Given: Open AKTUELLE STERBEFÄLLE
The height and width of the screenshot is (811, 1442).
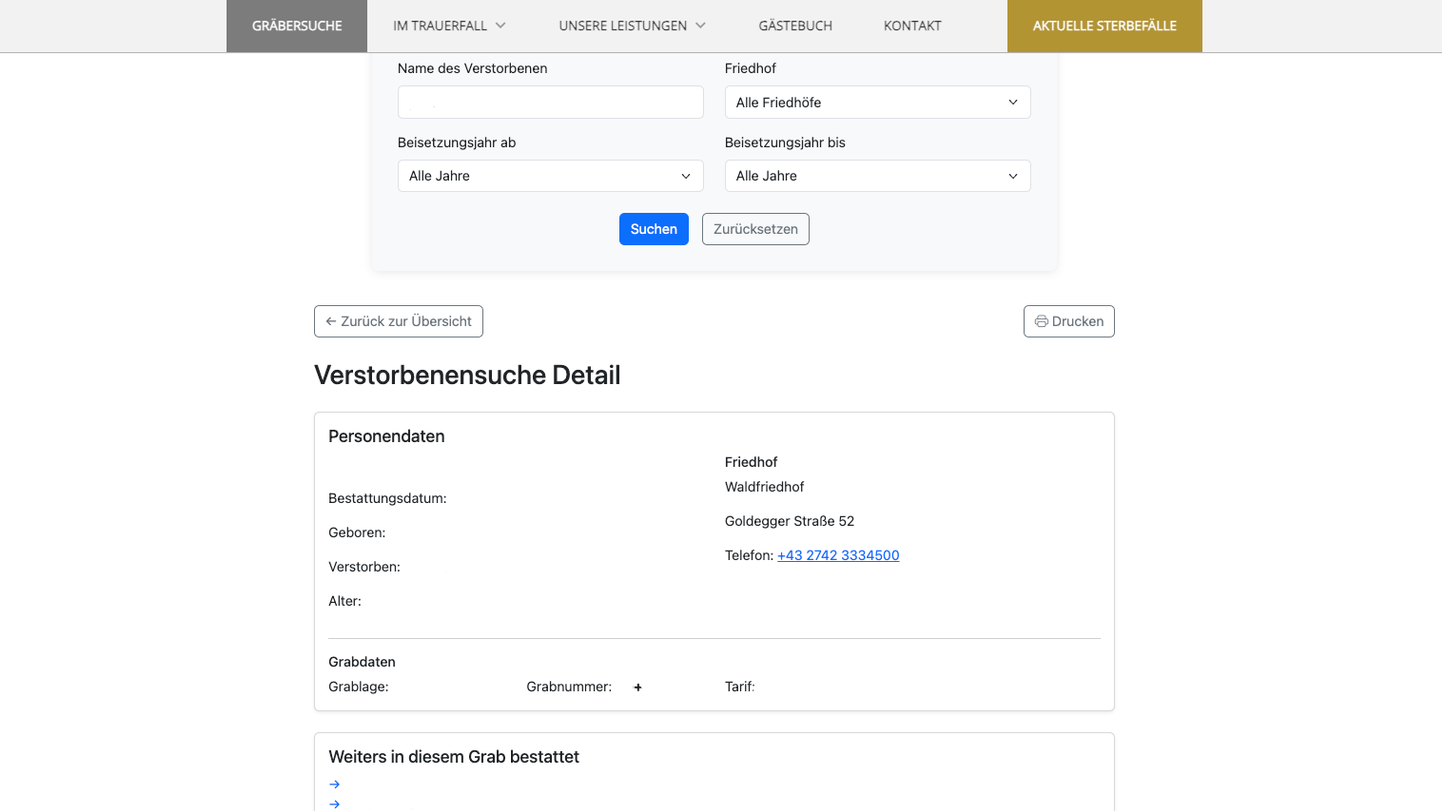Looking at the screenshot, I should 1104,25.
